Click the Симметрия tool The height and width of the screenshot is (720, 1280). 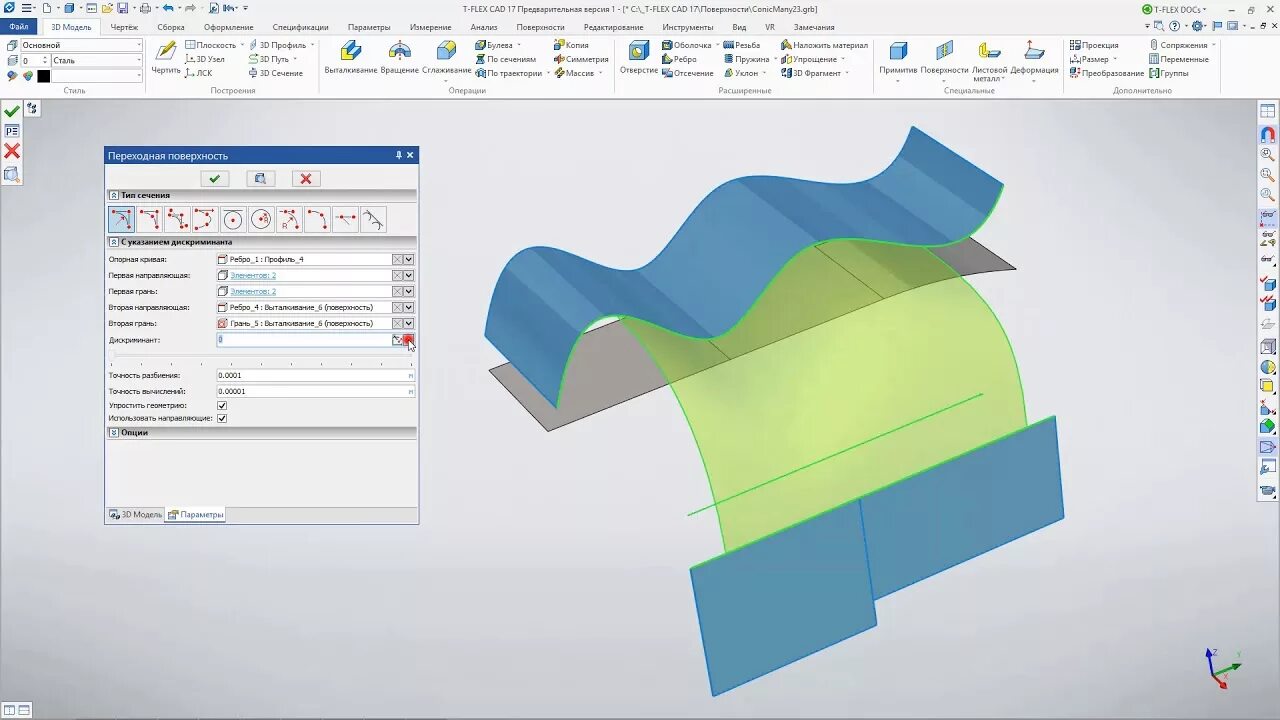[580, 59]
